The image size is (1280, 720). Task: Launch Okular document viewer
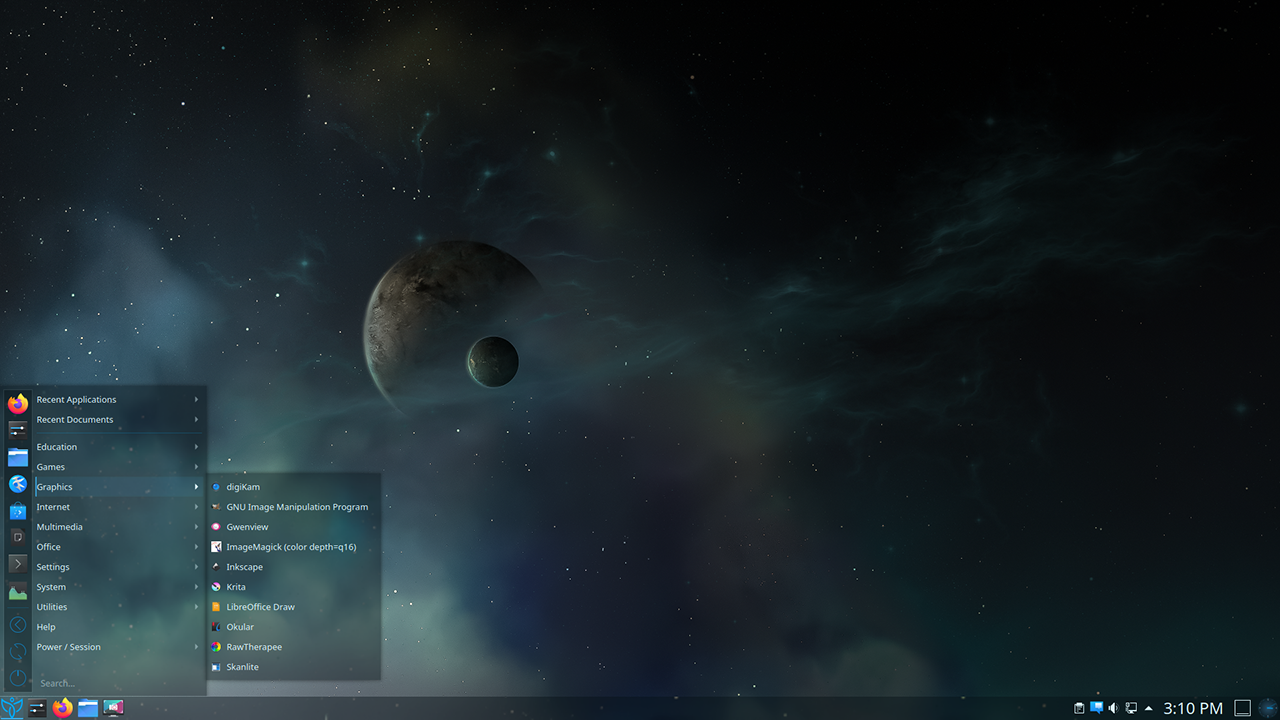(x=294, y=627)
